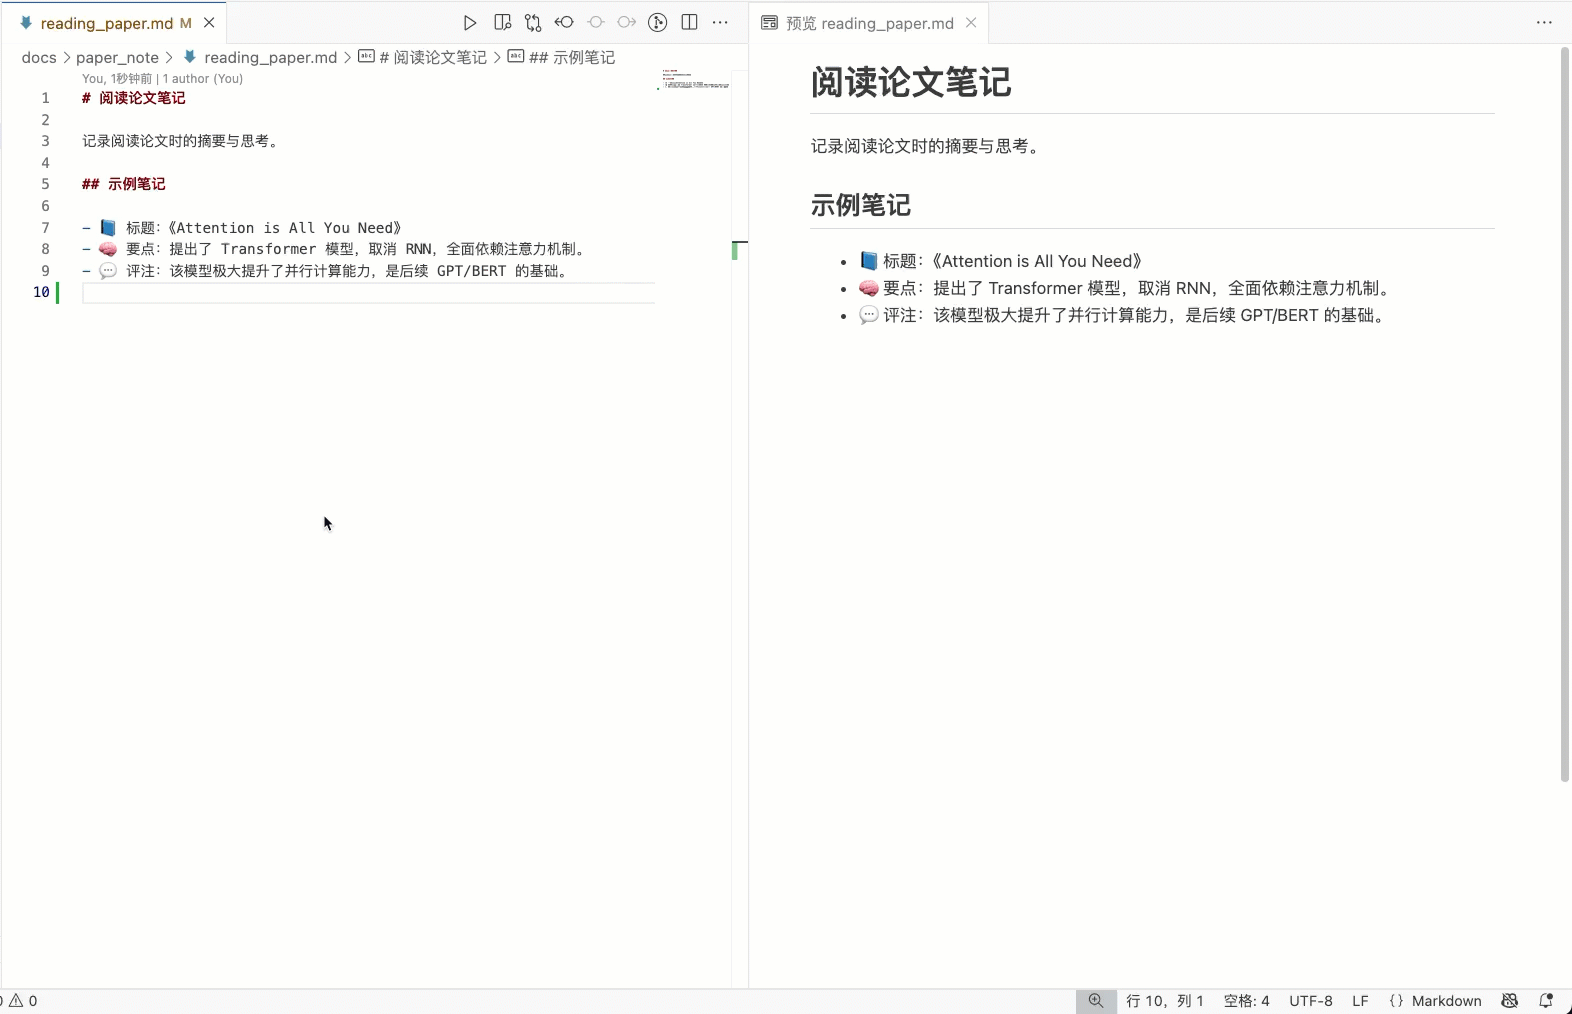The width and height of the screenshot is (1572, 1014).
Task: Run the file with the play icon
Action: point(470,23)
